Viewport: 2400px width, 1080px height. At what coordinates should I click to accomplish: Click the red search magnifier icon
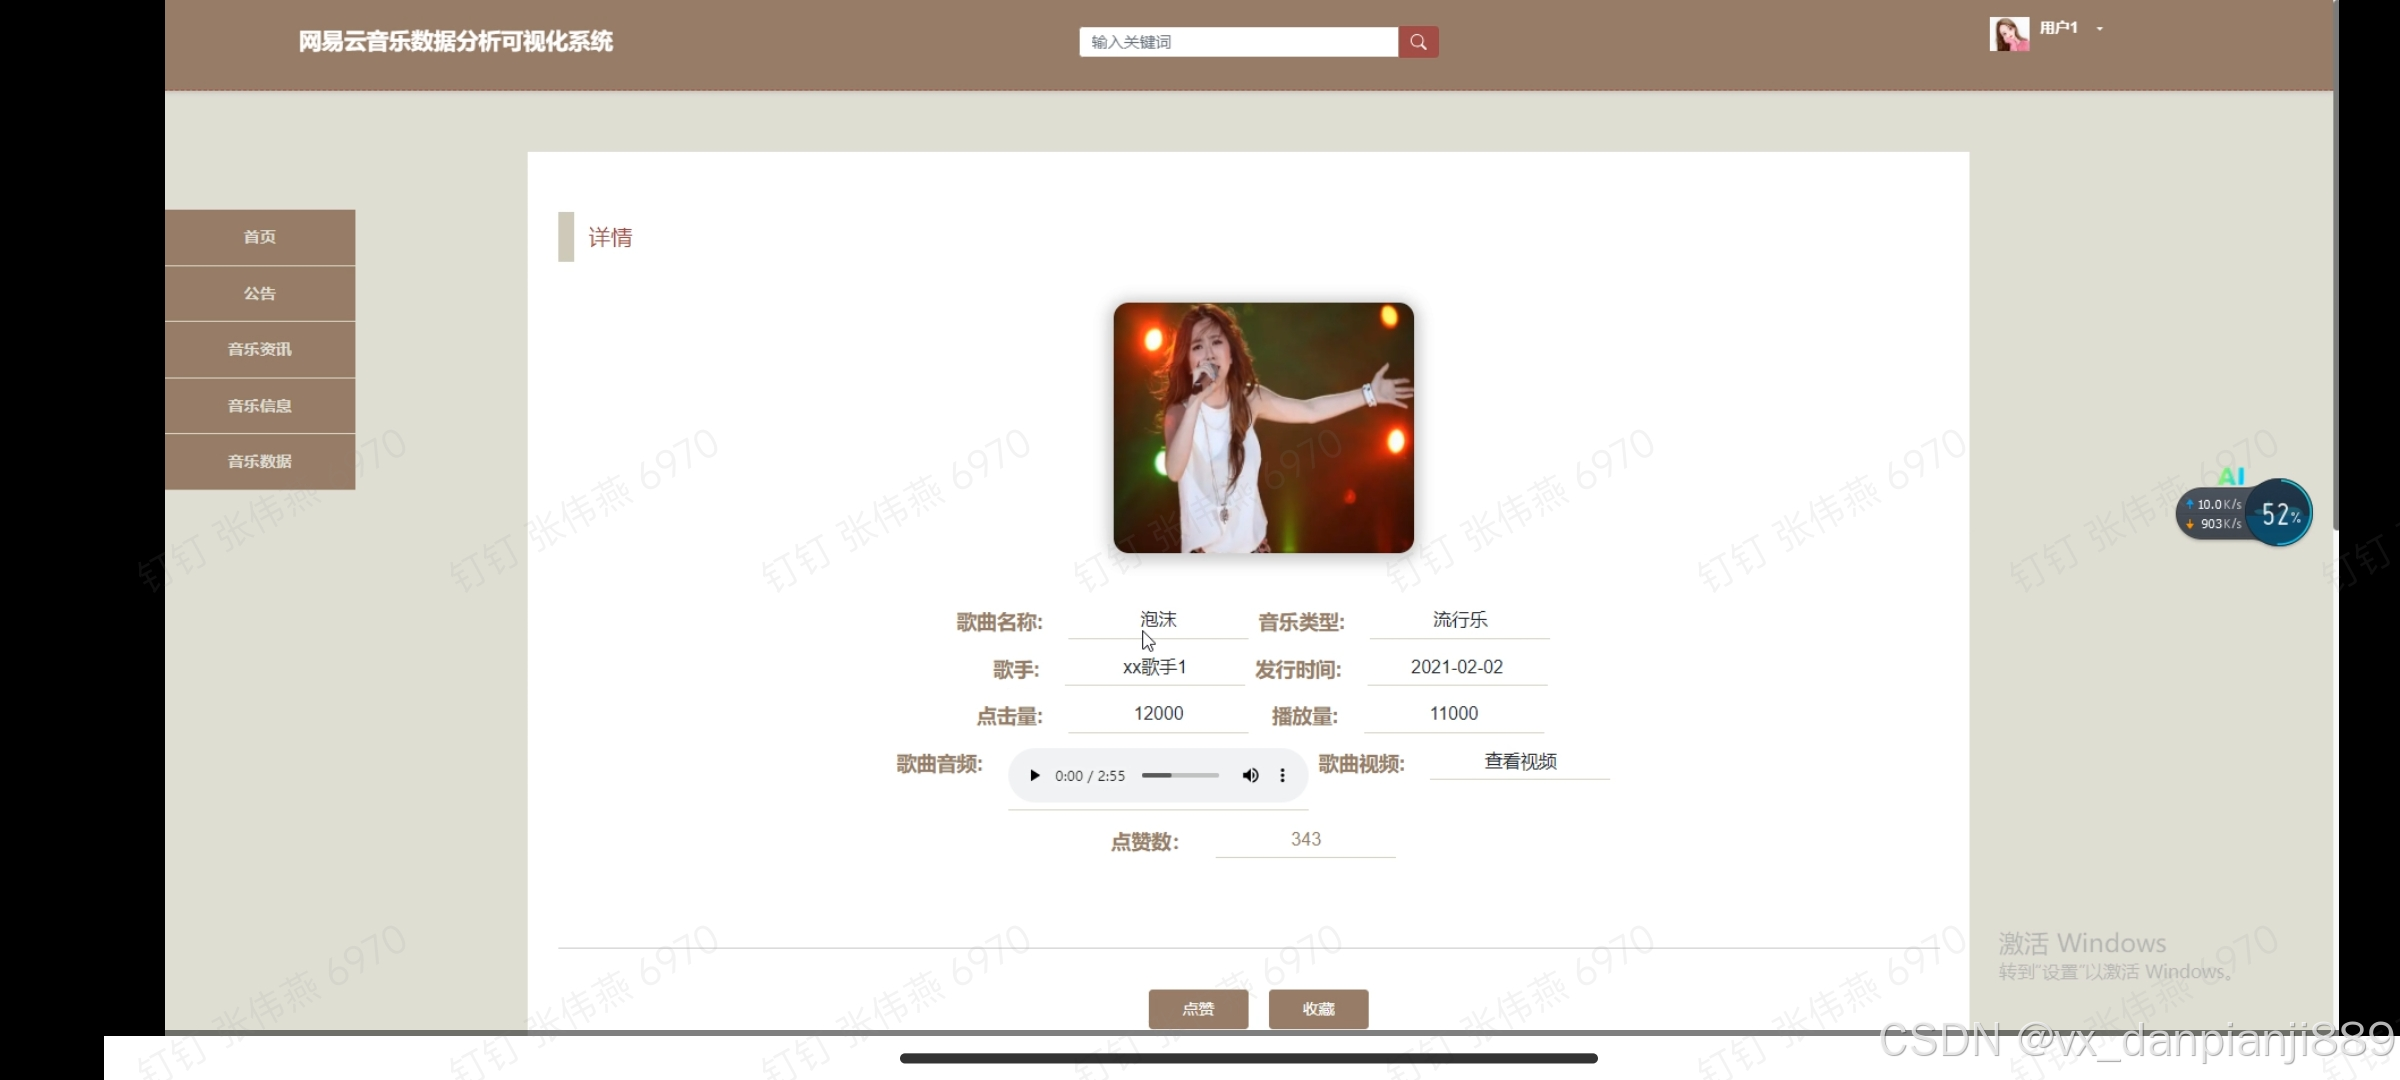pyautogui.click(x=1418, y=42)
